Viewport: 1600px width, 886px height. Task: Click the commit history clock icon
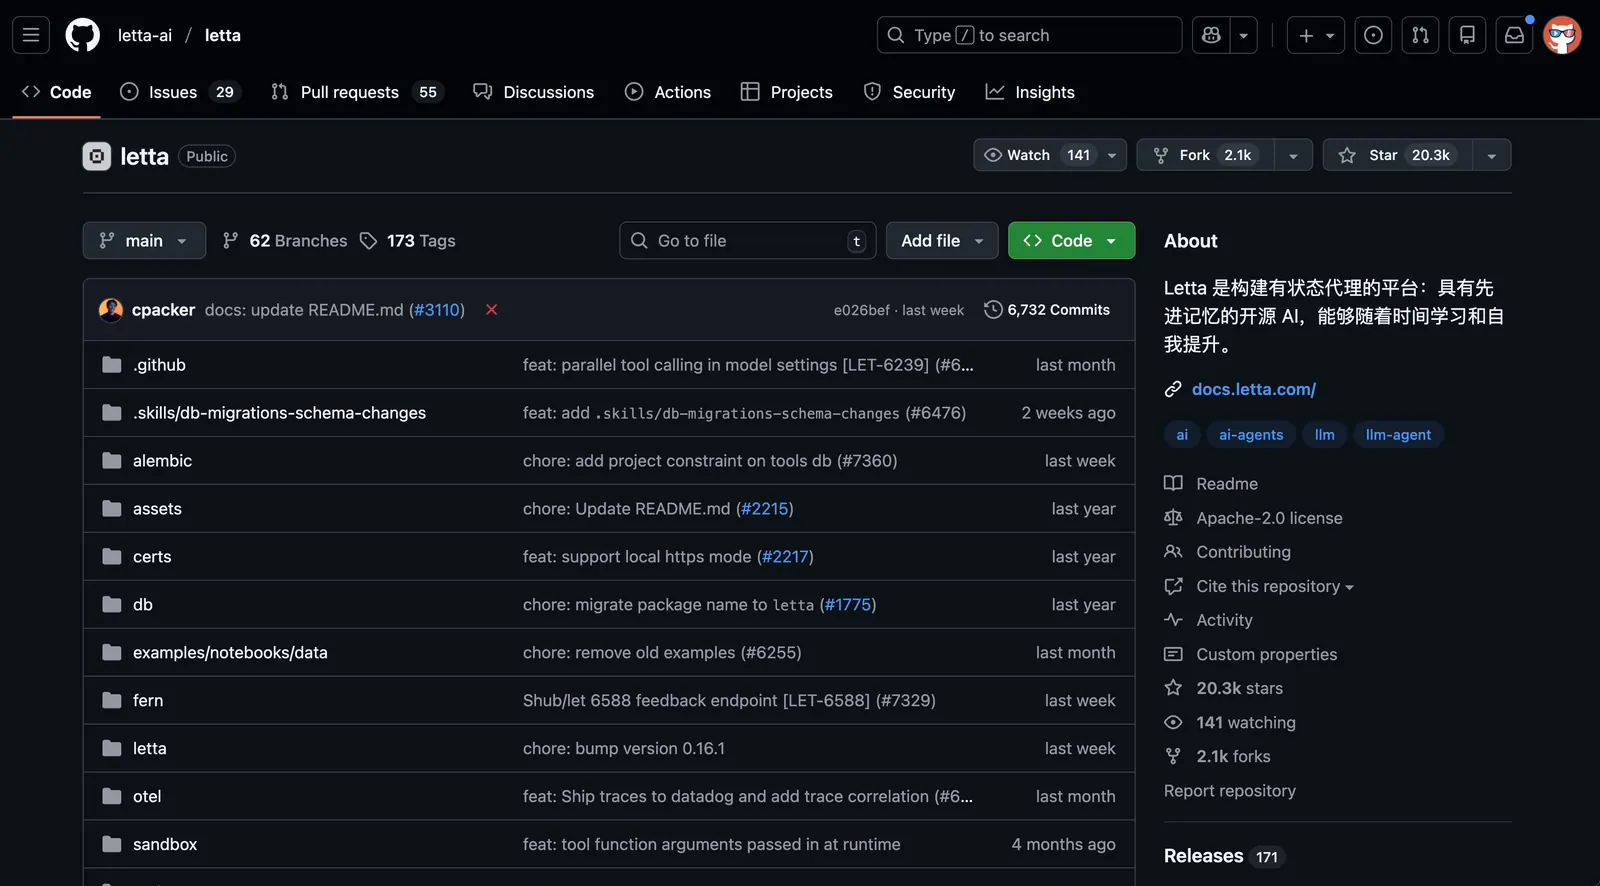993,310
